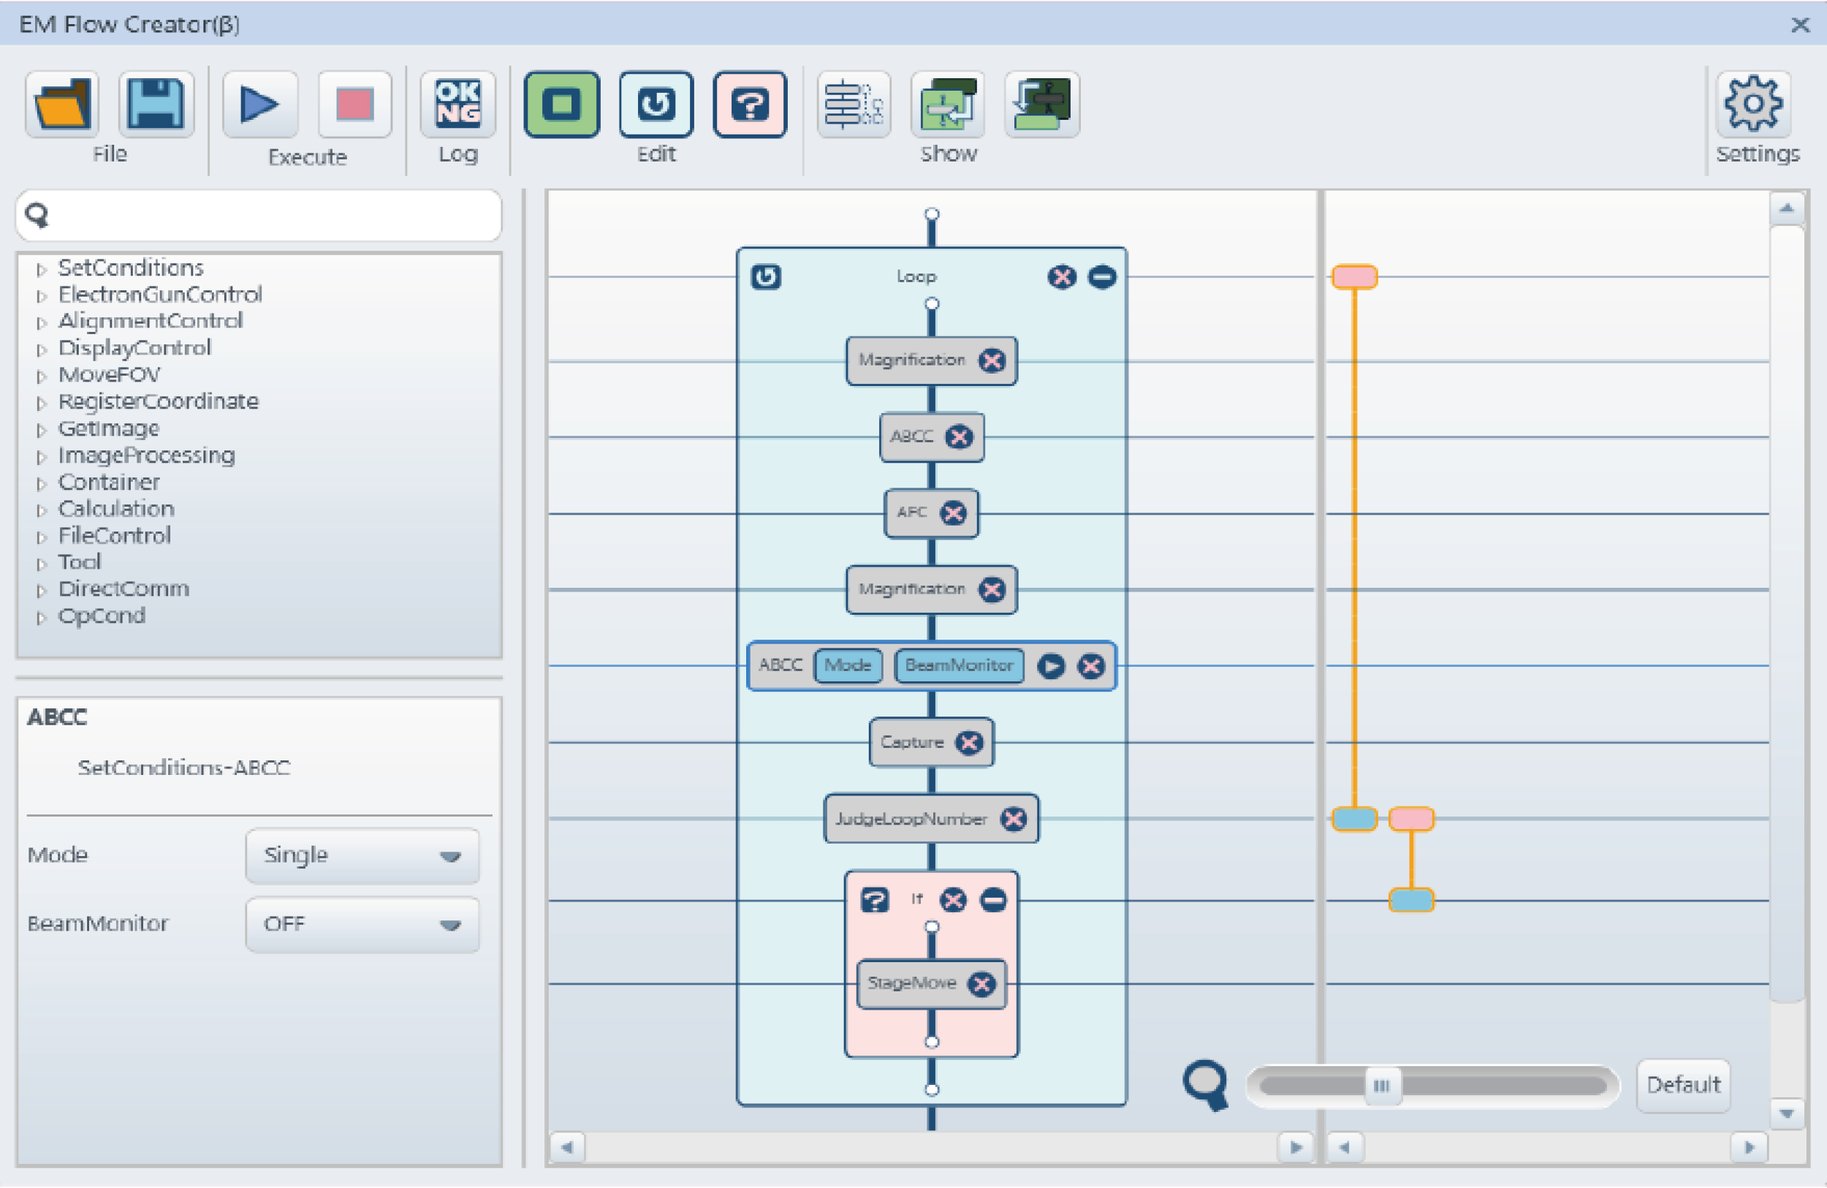Save flow with the floppy disk icon
The width and height of the screenshot is (1827, 1188).
point(155,104)
